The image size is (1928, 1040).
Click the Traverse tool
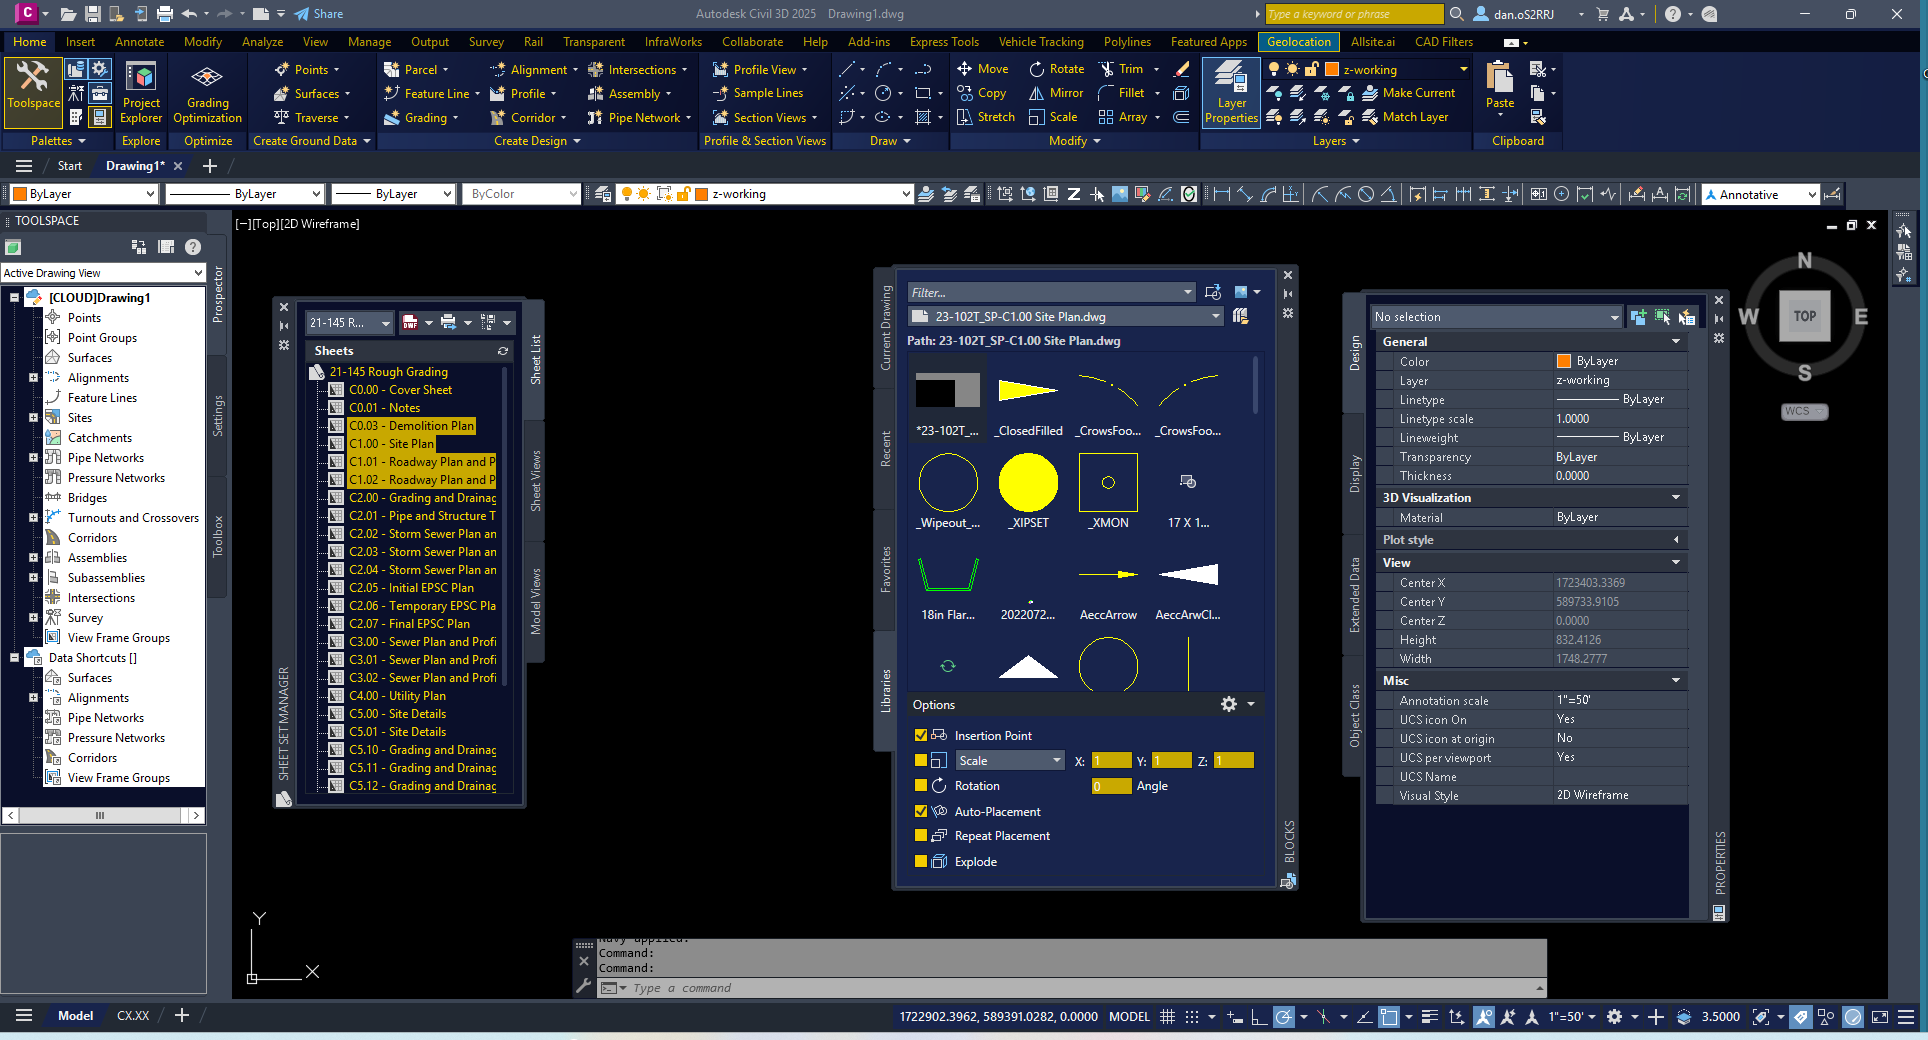tap(306, 117)
